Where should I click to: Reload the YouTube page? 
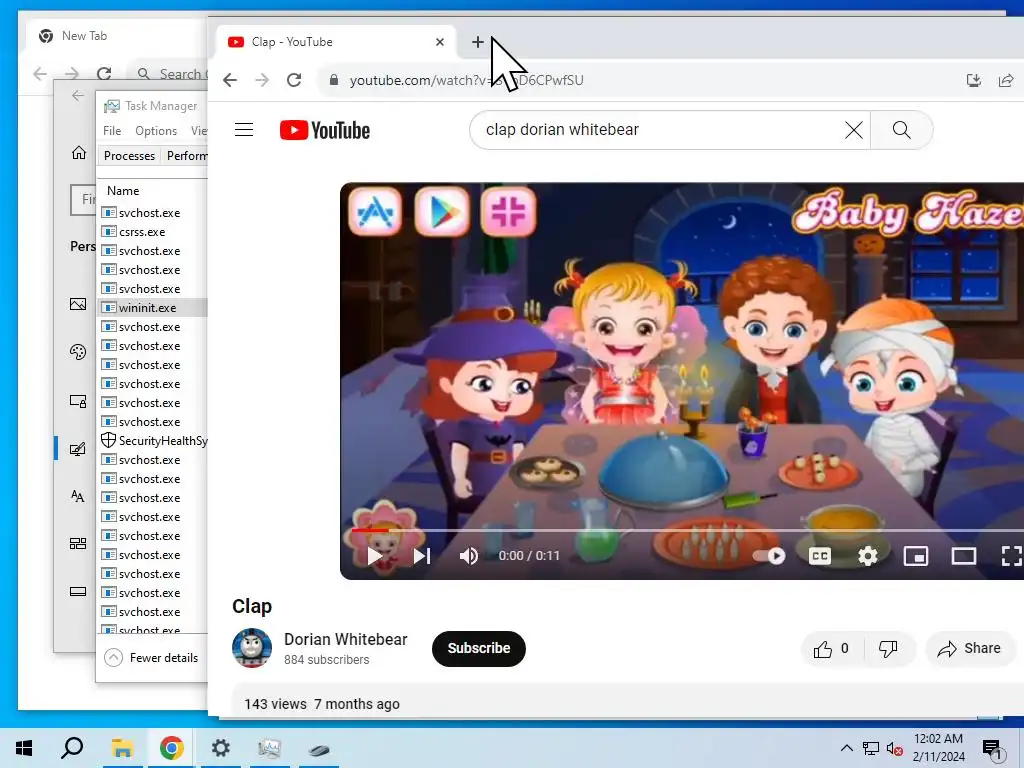[x=294, y=80]
